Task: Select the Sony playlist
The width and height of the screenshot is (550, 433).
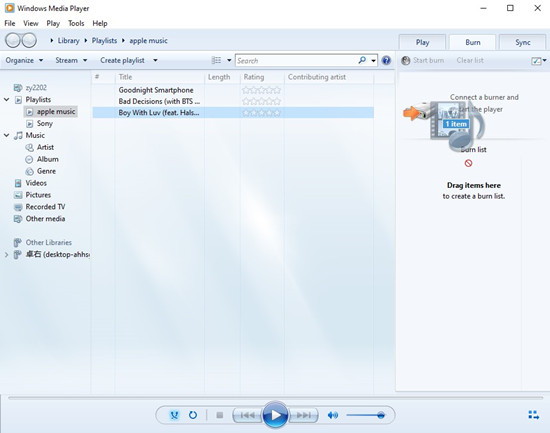Action: [x=39, y=124]
